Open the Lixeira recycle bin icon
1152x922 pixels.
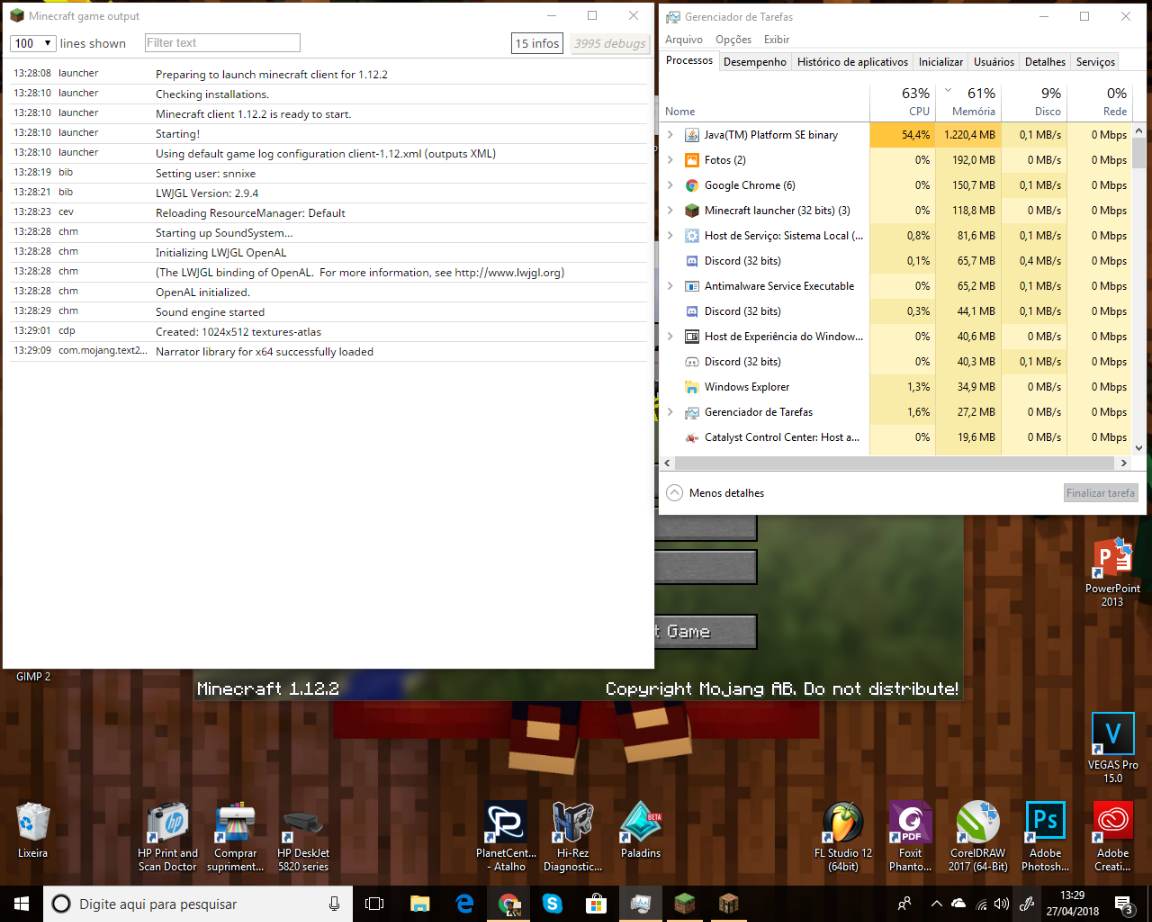point(33,823)
